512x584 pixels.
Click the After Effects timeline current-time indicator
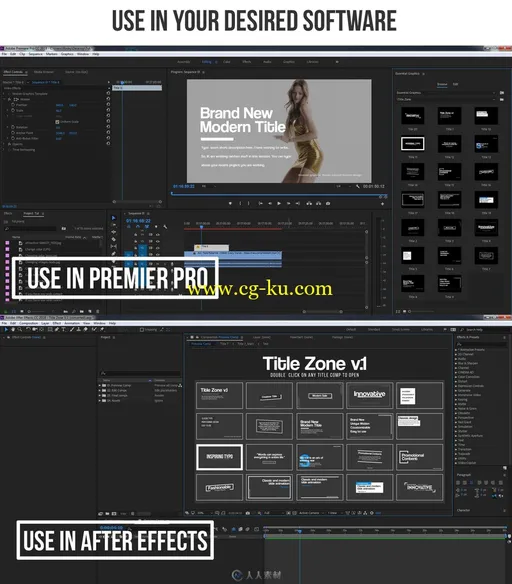pyautogui.click(x=299, y=530)
